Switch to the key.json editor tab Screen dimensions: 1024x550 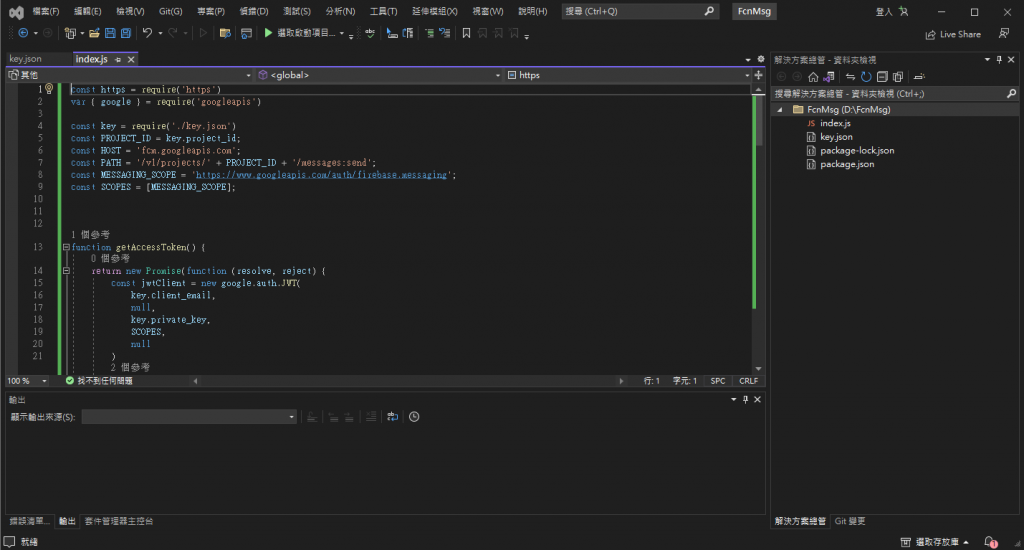point(26,59)
